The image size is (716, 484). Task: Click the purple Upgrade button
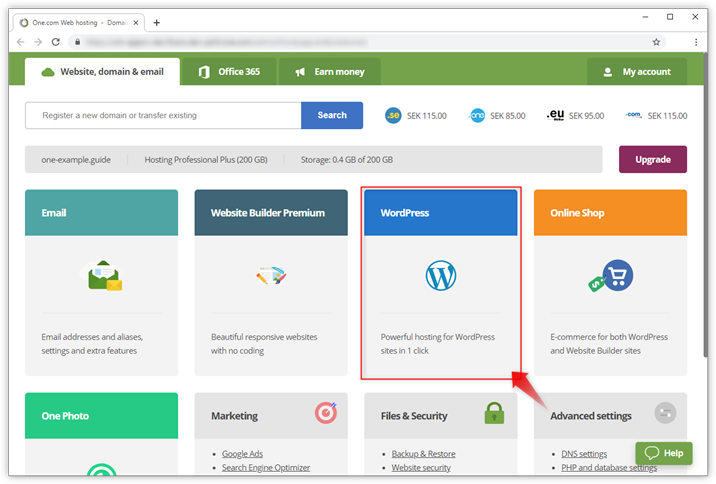[653, 159]
